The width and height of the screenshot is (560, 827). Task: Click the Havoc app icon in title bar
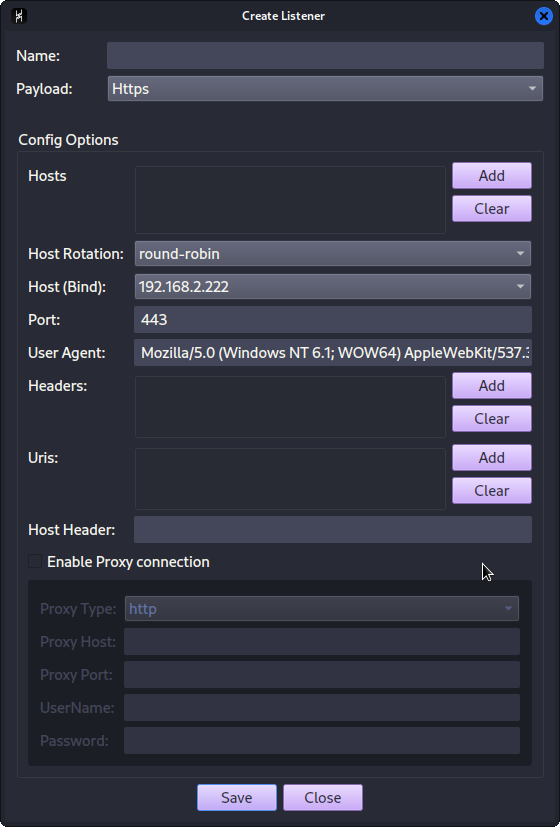tap(19, 16)
